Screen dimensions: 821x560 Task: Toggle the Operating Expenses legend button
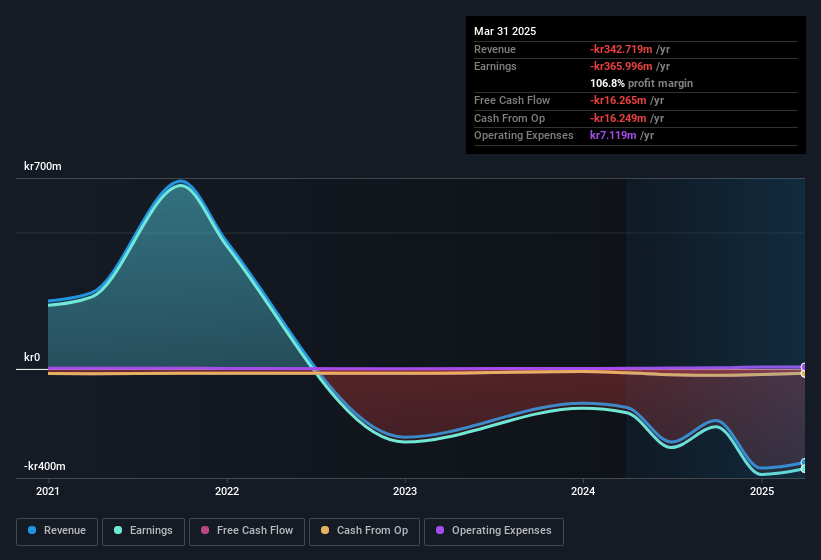coord(494,532)
